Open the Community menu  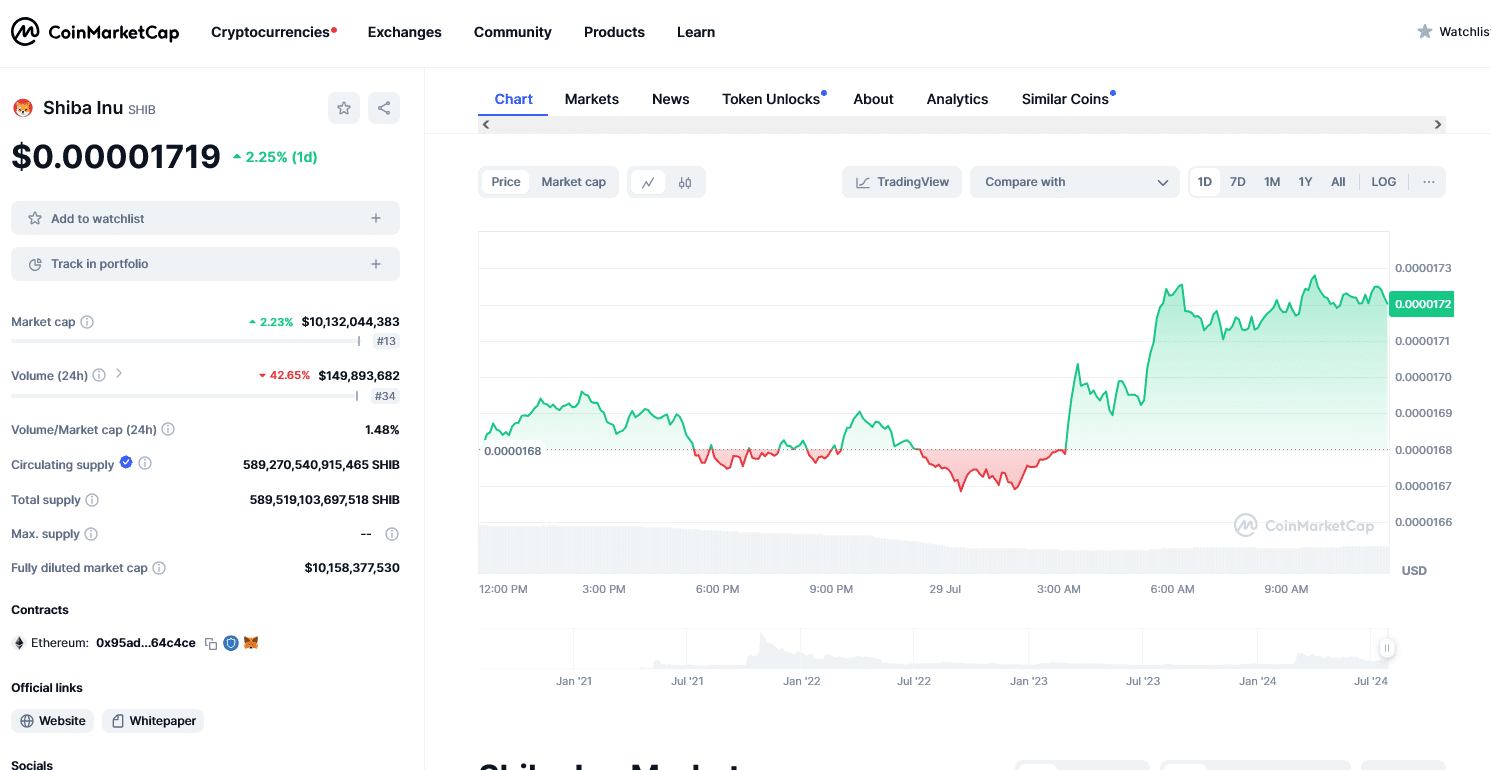(x=513, y=32)
